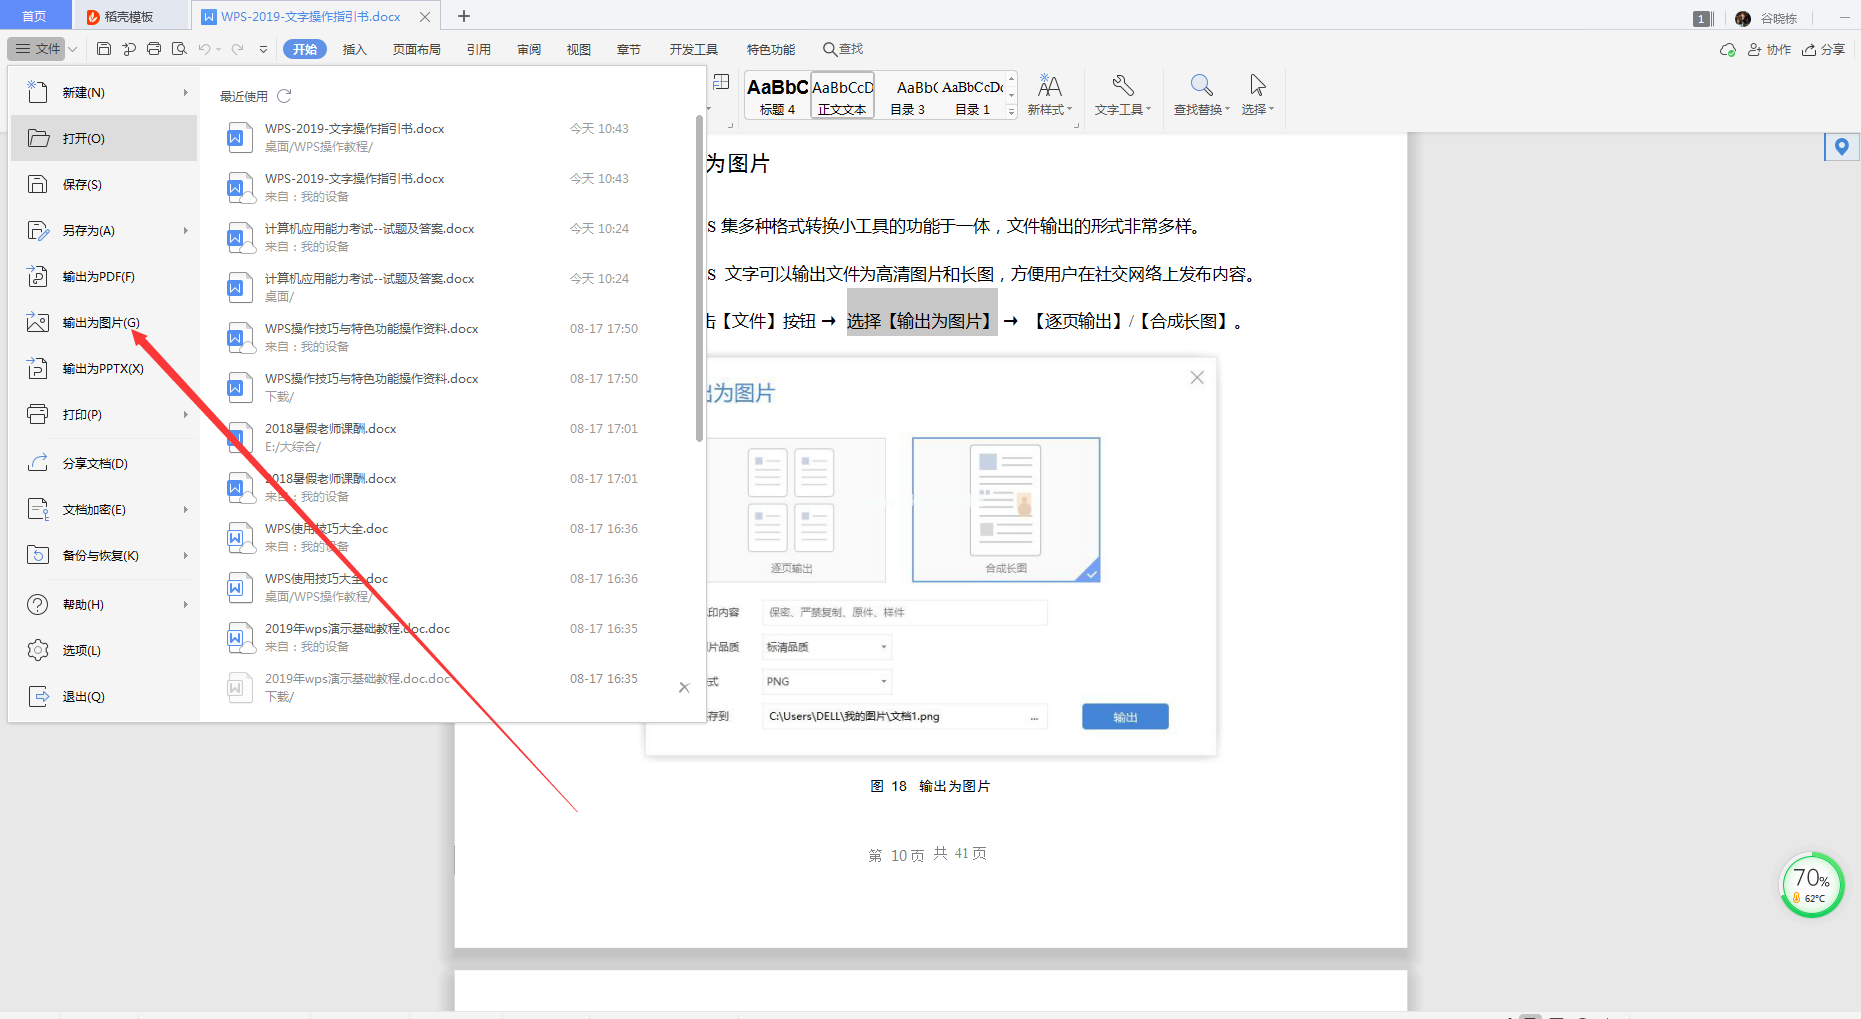
Task: Click the 查找替换 magnifier icon
Action: coord(1201,85)
